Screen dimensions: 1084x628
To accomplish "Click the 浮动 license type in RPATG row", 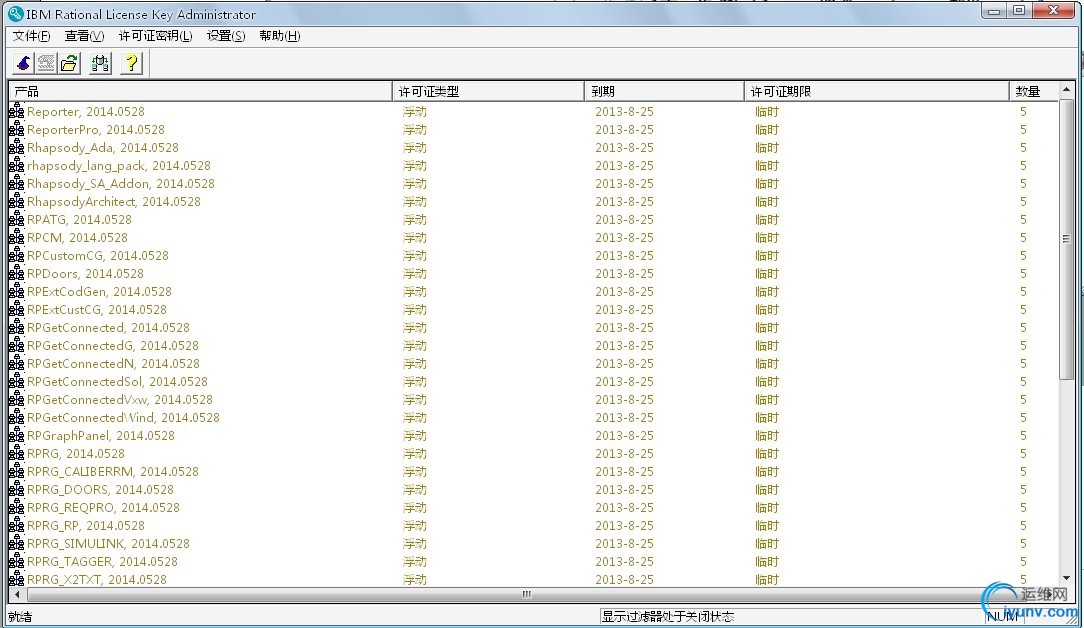I will pyautogui.click(x=415, y=219).
